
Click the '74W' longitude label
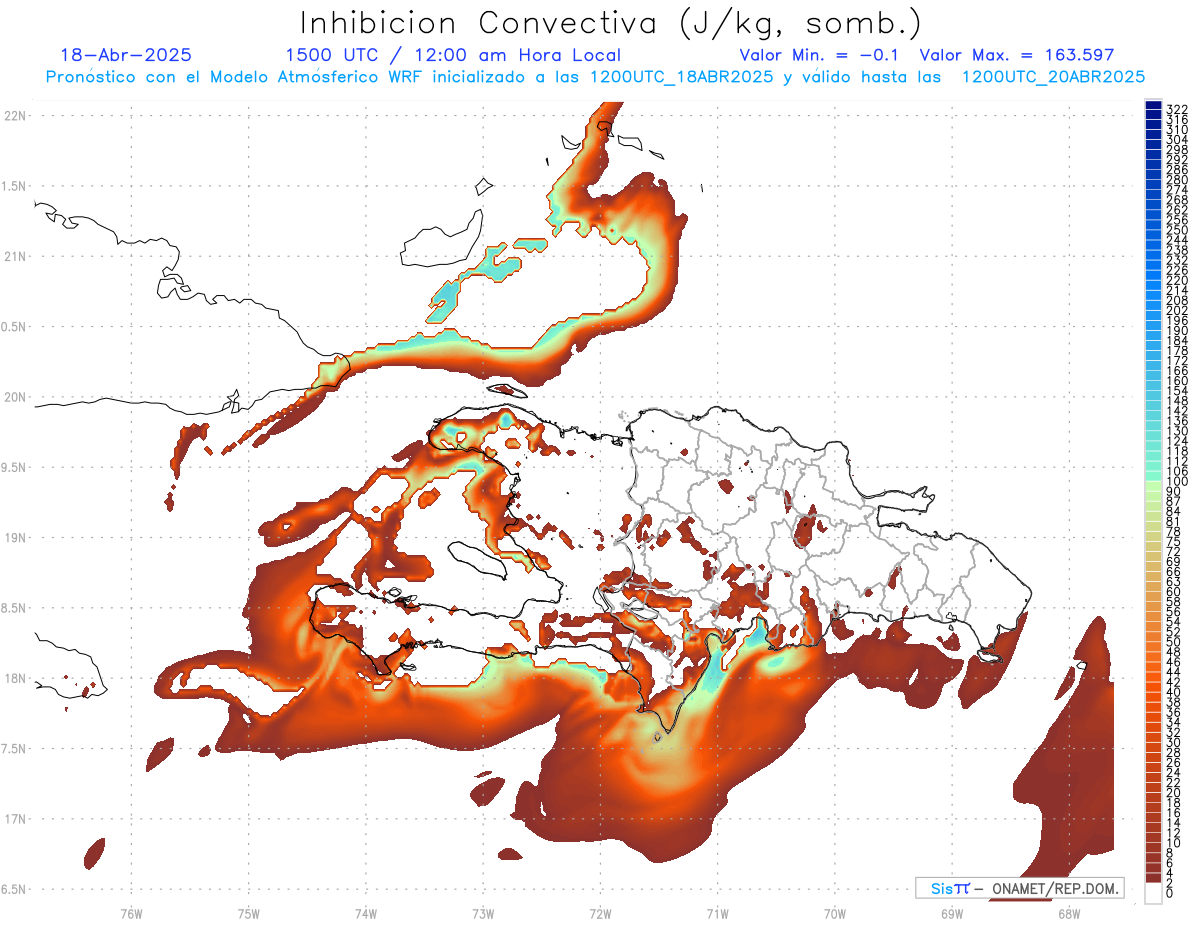(366, 913)
